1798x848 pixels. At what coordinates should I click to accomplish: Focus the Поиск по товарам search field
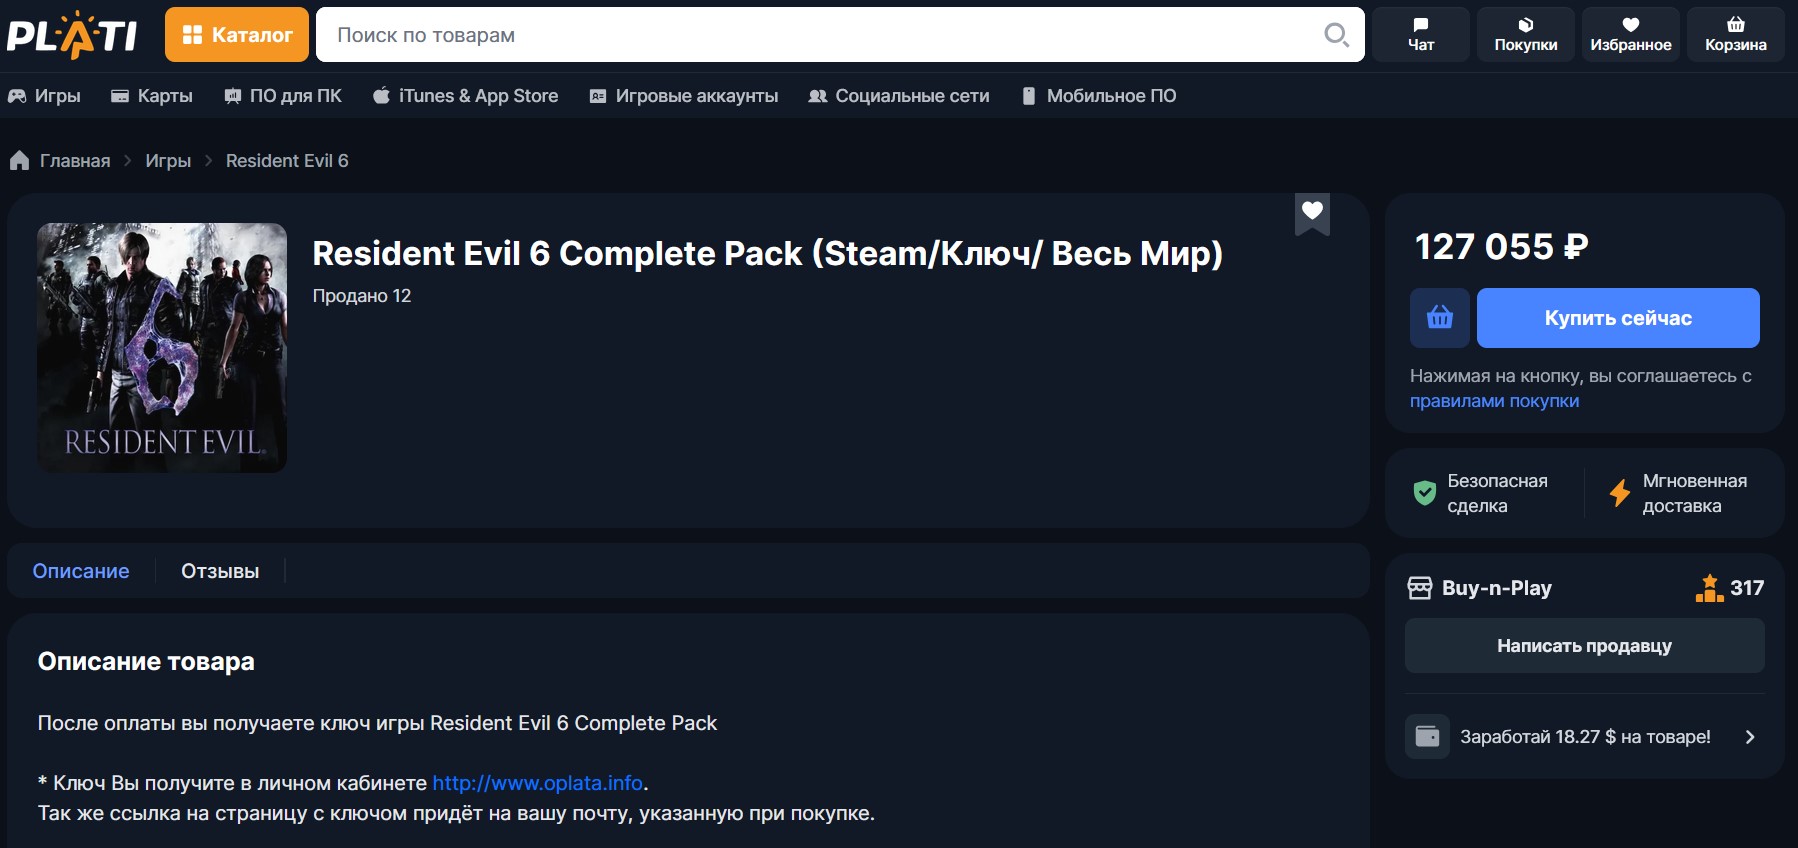point(820,35)
